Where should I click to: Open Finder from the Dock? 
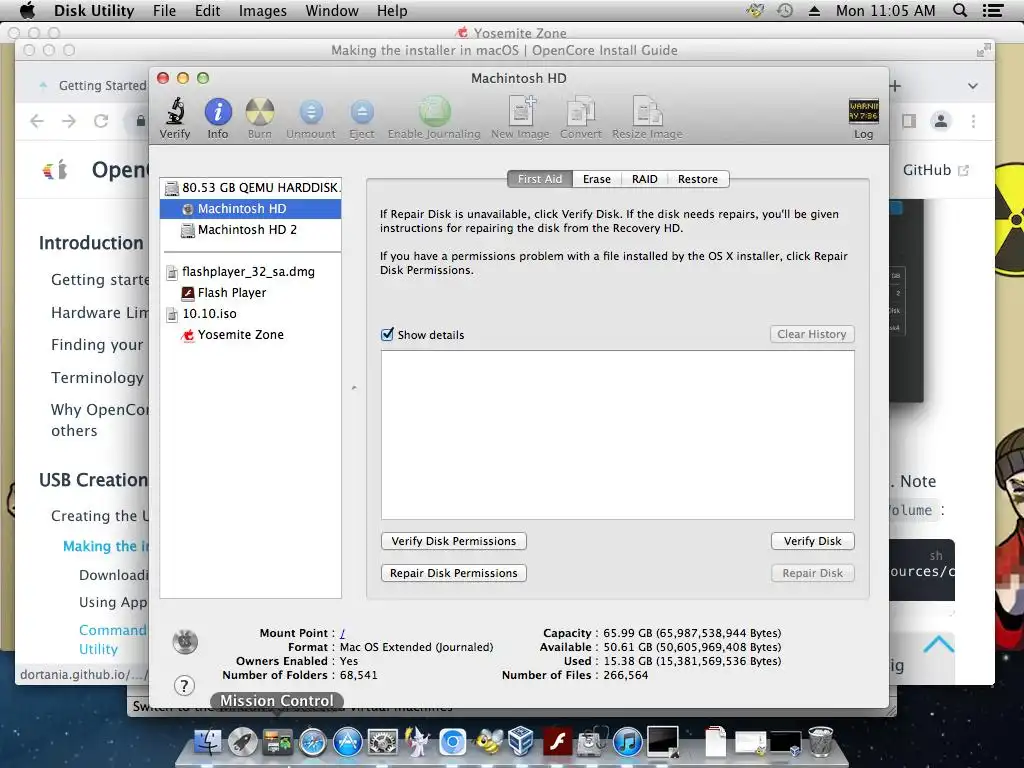(x=208, y=743)
